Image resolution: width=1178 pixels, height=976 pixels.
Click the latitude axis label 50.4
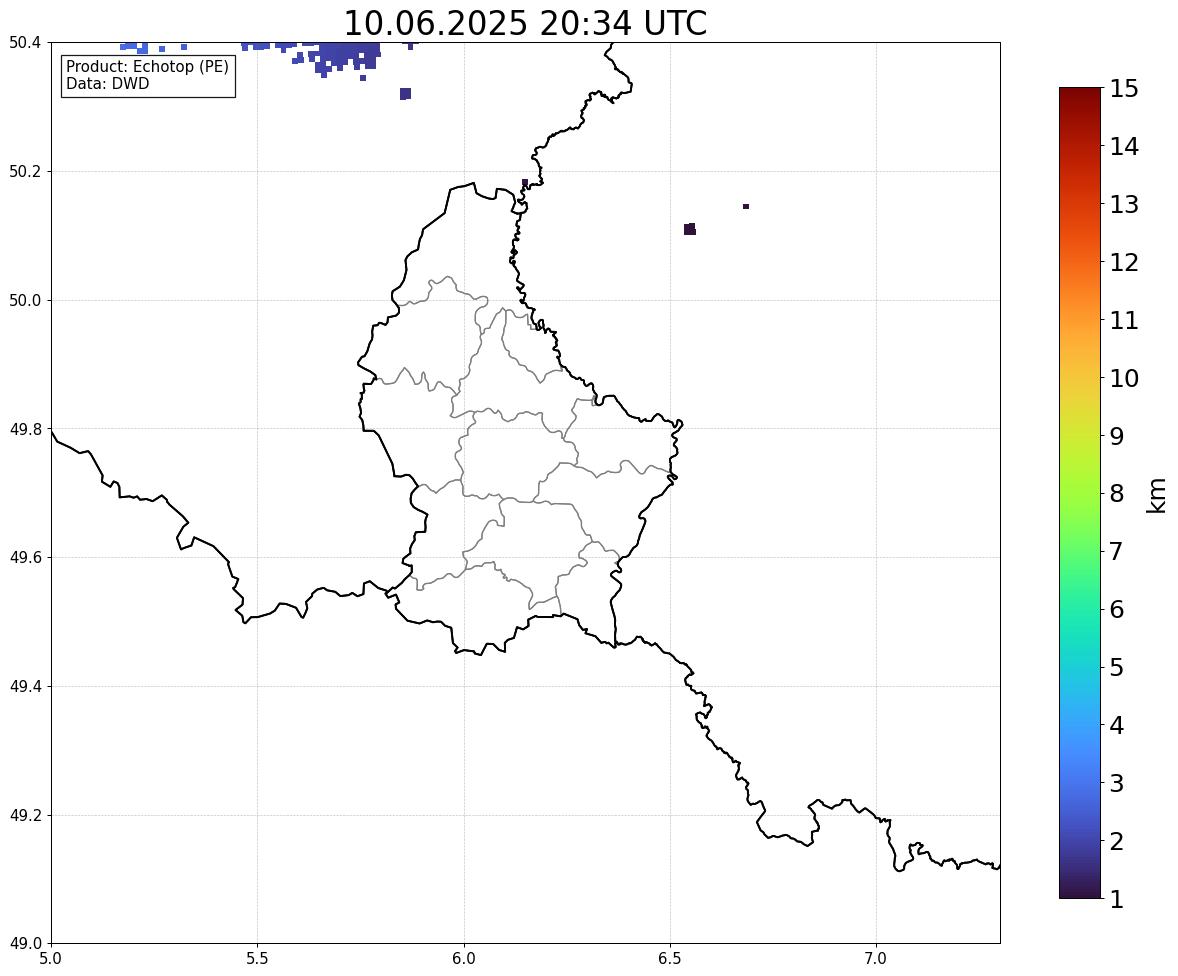(25, 43)
